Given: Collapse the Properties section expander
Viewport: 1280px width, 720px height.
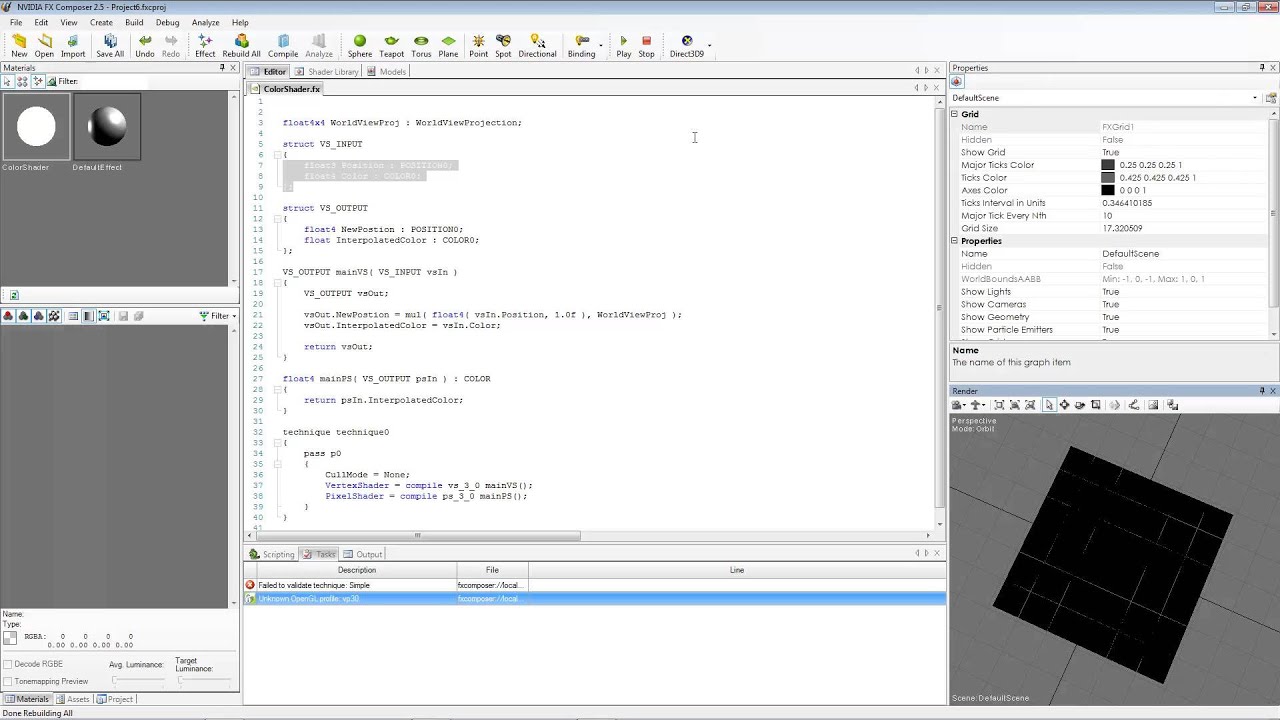Looking at the screenshot, I should coord(955,241).
